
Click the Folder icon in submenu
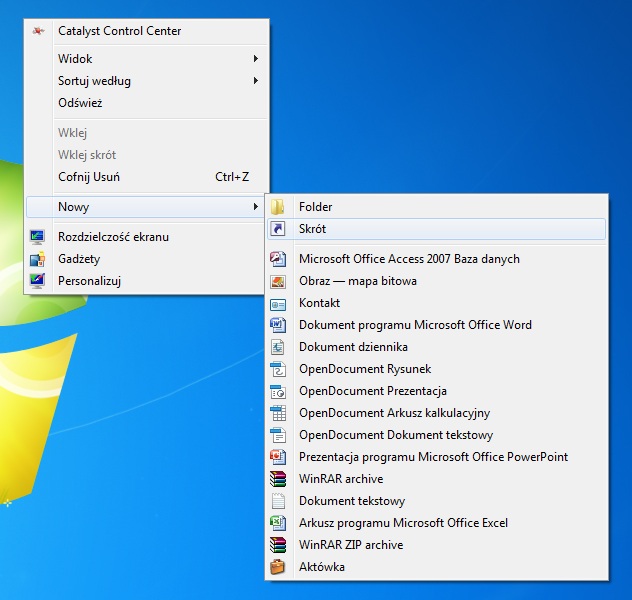coord(278,207)
